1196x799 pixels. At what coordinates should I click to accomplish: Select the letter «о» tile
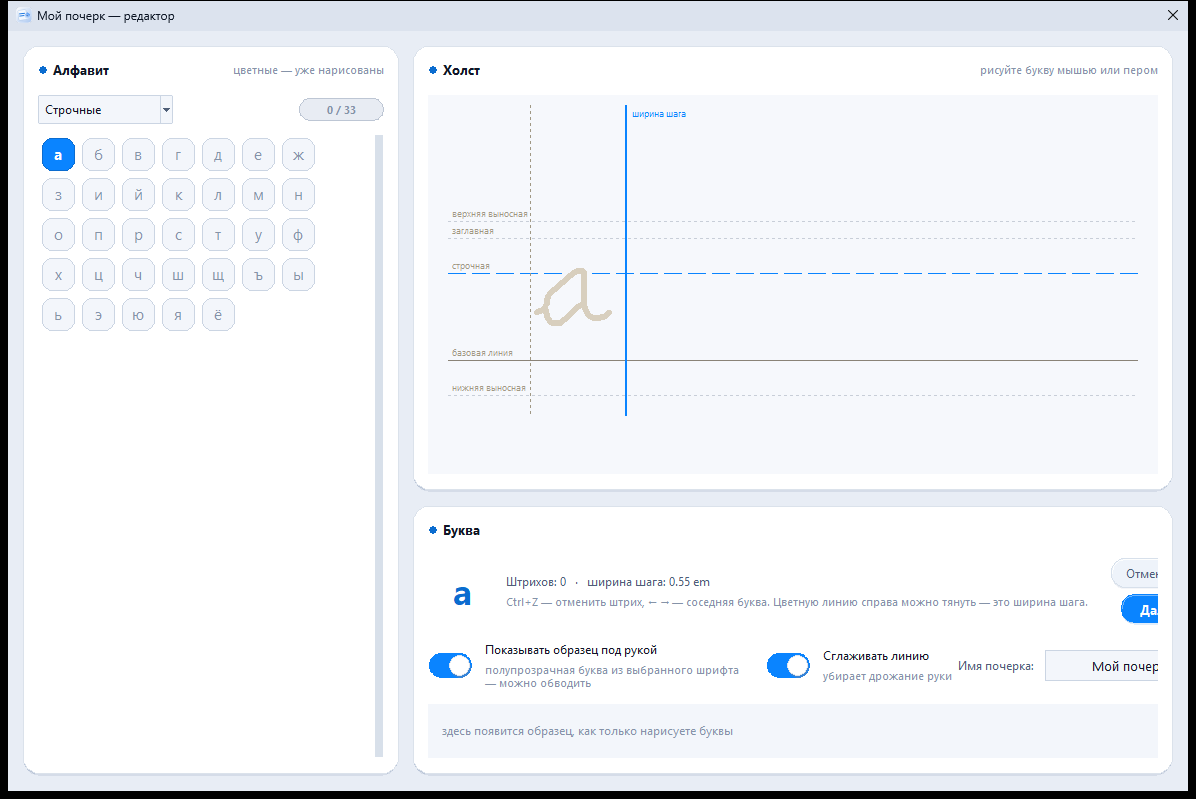point(58,235)
